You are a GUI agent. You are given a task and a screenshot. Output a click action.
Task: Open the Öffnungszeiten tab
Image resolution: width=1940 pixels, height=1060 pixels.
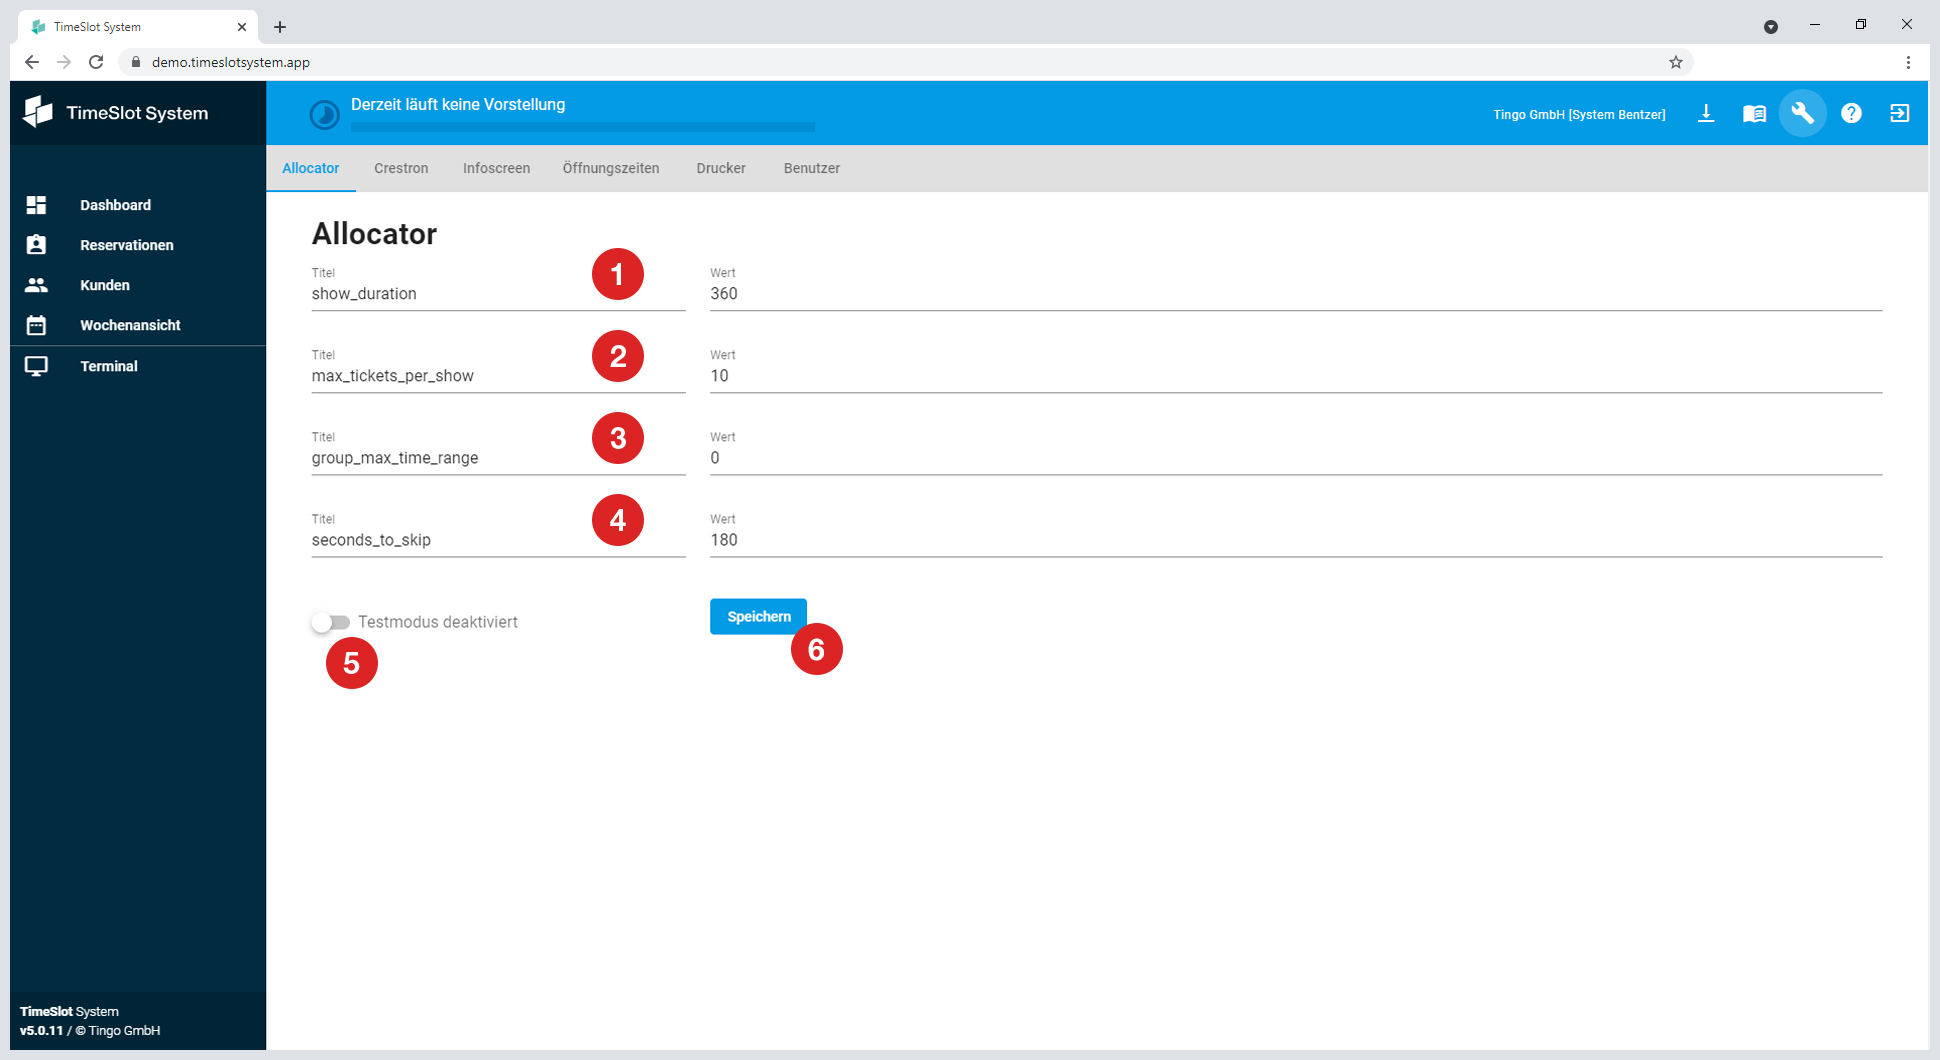click(x=611, y=168)
